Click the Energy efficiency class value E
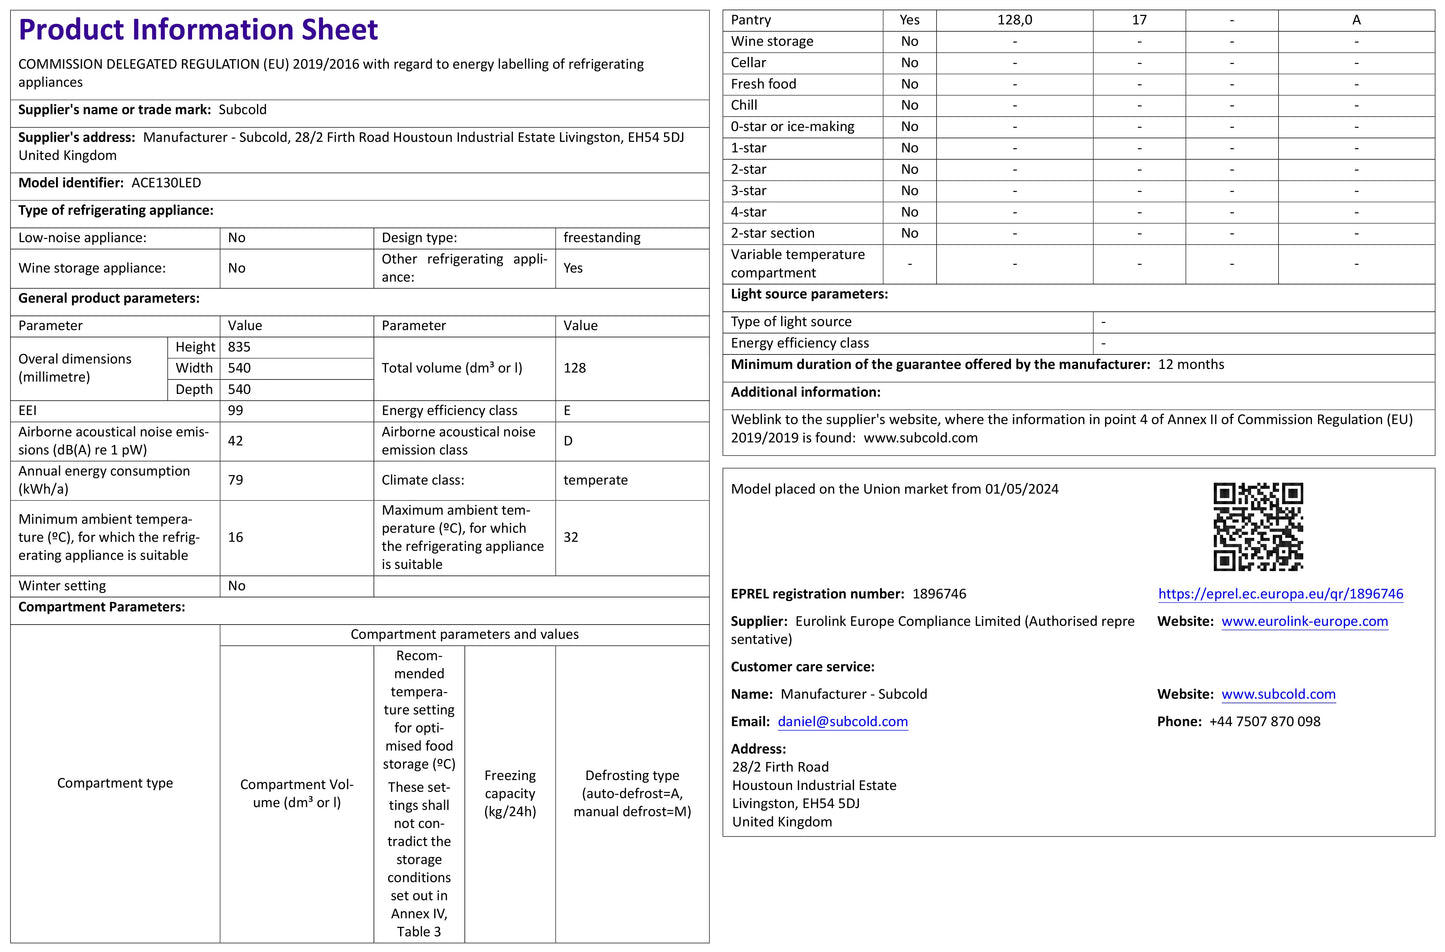 coord(567,411)
